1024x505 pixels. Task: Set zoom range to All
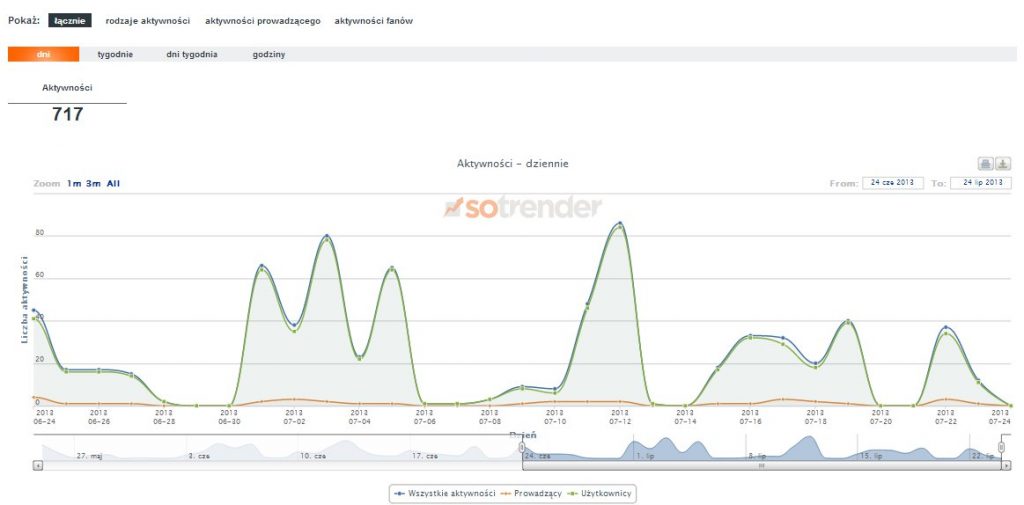click(113, 184)
